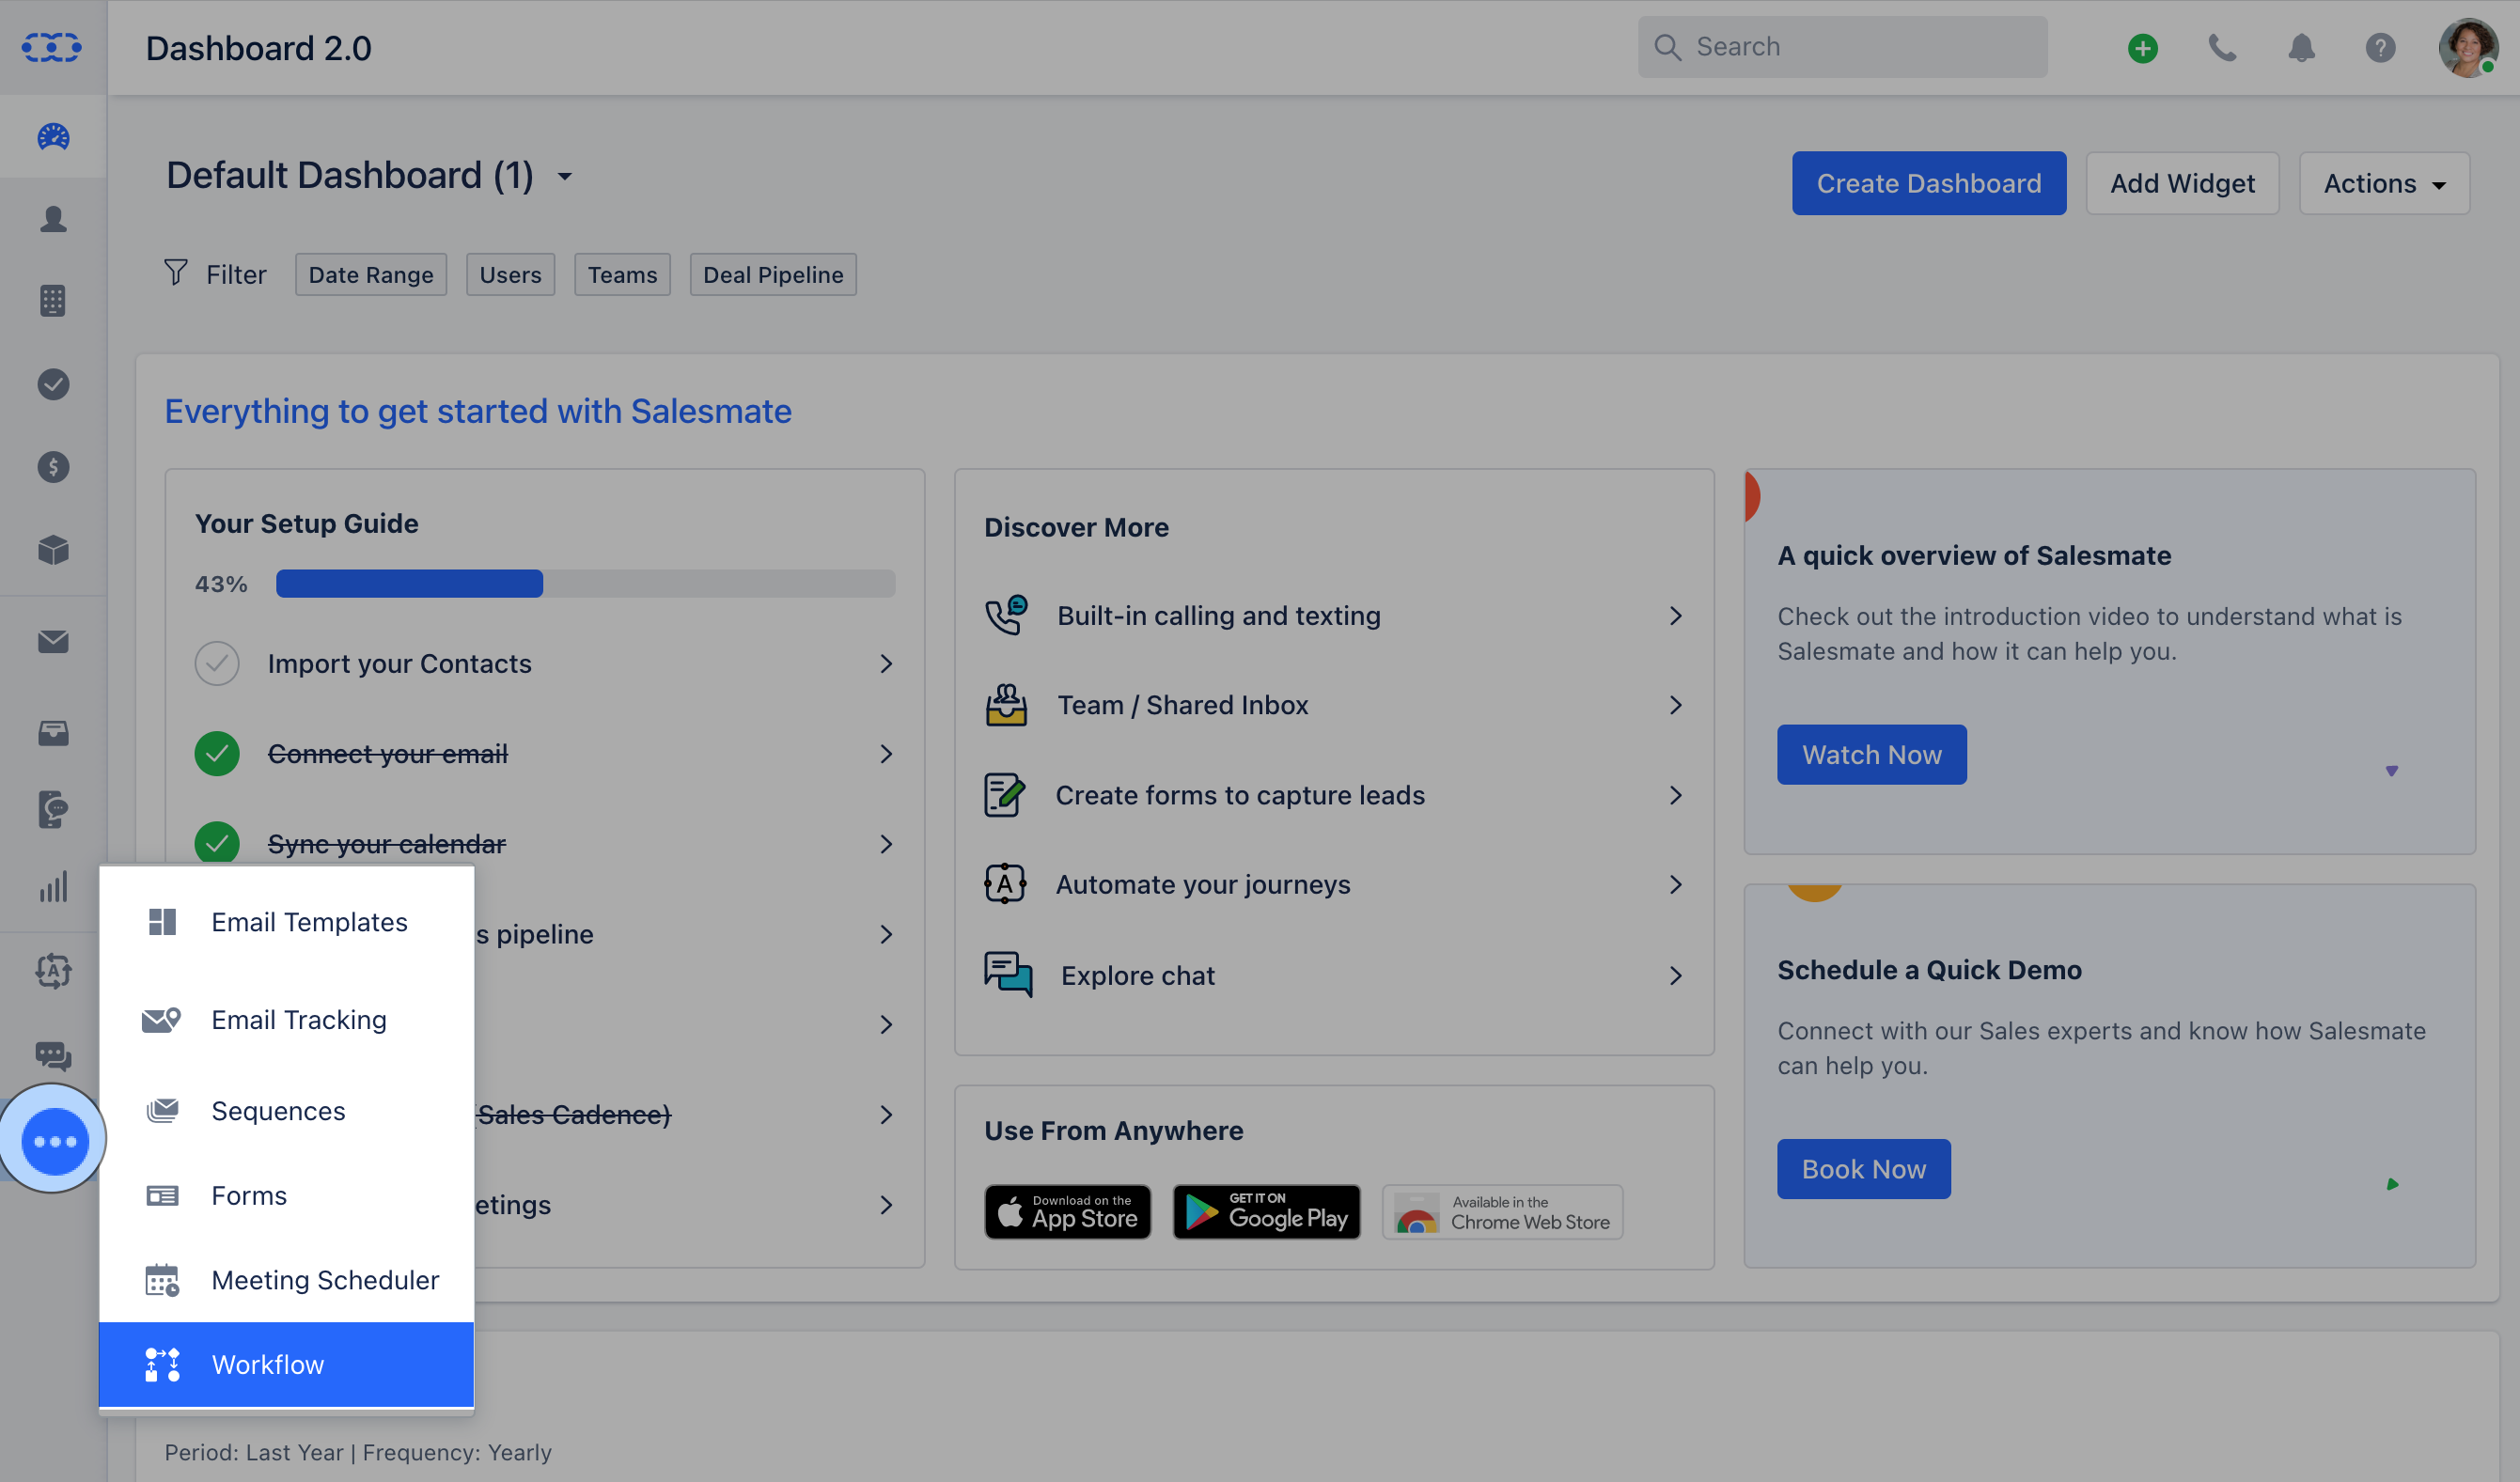Toggle the Import your Contacts check circle

[x=217, y=663]
